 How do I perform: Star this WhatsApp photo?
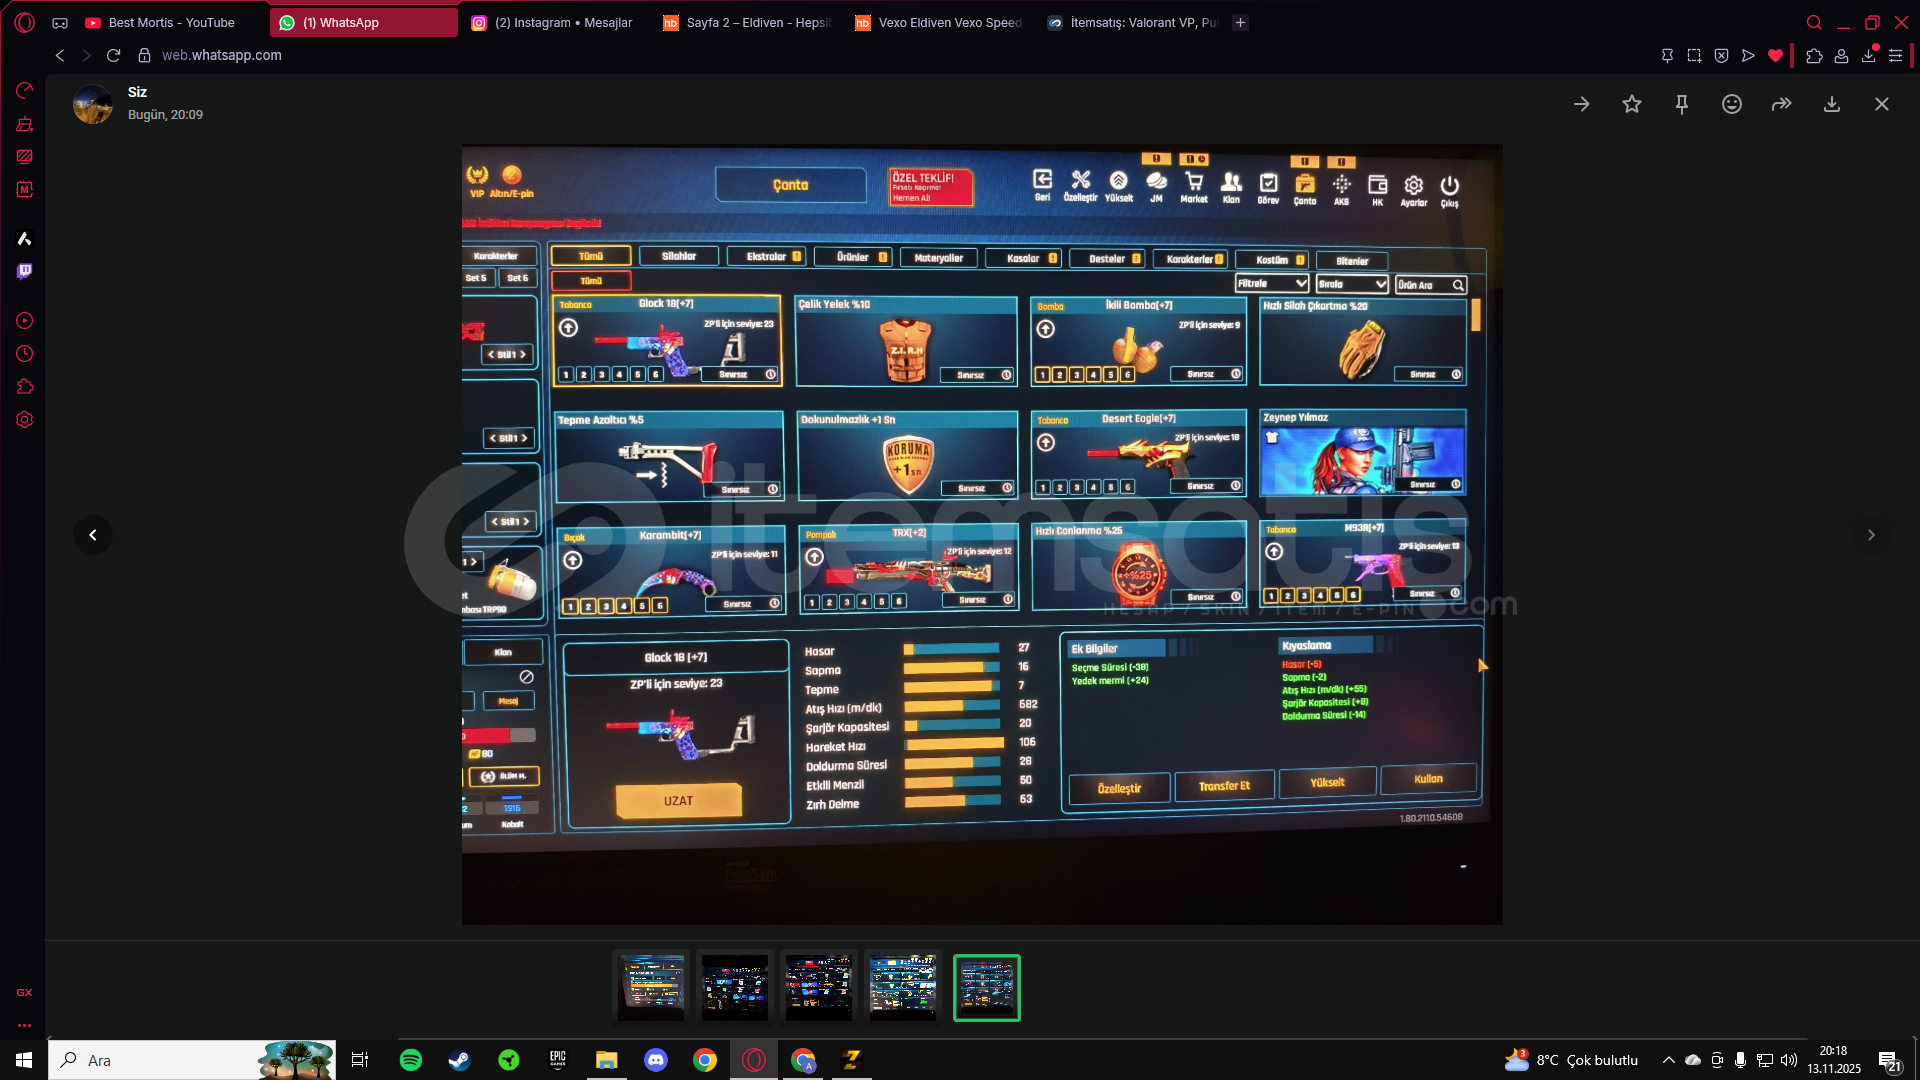point(1632,104)
